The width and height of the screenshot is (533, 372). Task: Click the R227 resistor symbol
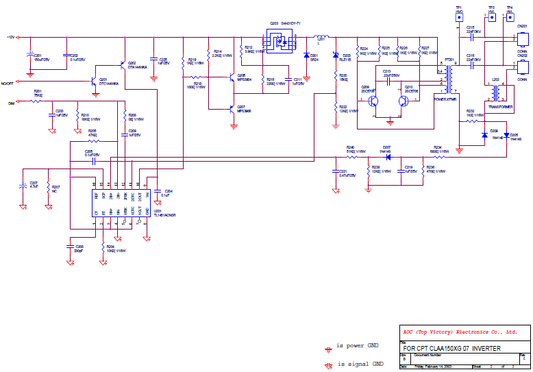pyautogui.click(x=419, y=51)
